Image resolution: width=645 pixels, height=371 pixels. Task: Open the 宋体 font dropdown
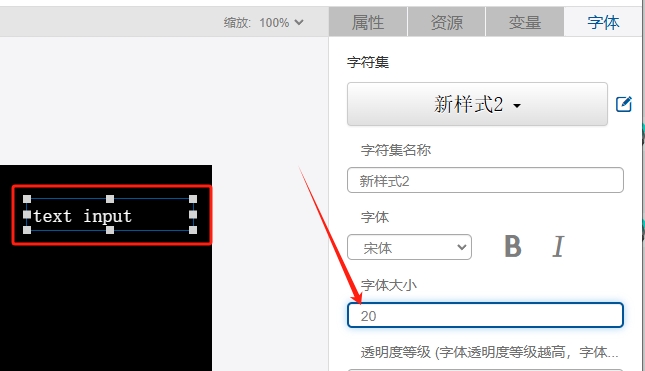pyautogui.click(x=409, y=247)
